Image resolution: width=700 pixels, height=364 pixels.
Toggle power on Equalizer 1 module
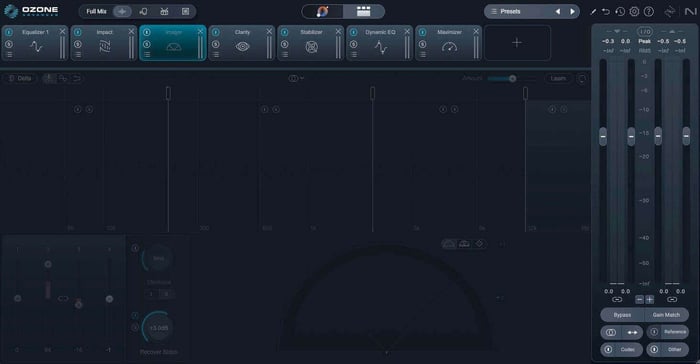tap(9, 32)
